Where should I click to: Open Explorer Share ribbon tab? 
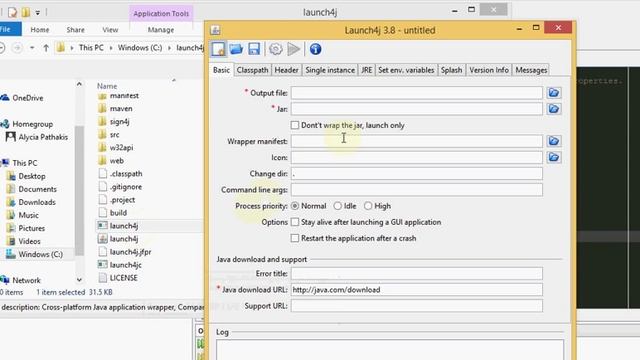(x=76, y=30)
